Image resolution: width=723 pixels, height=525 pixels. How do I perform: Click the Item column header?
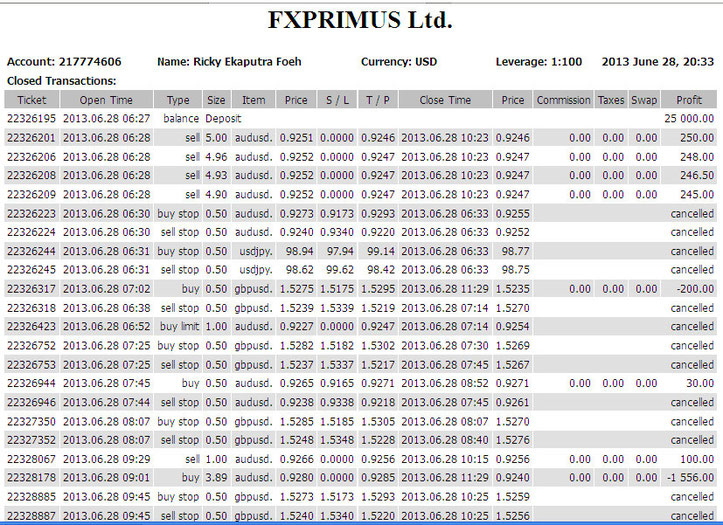coord(254,100)
